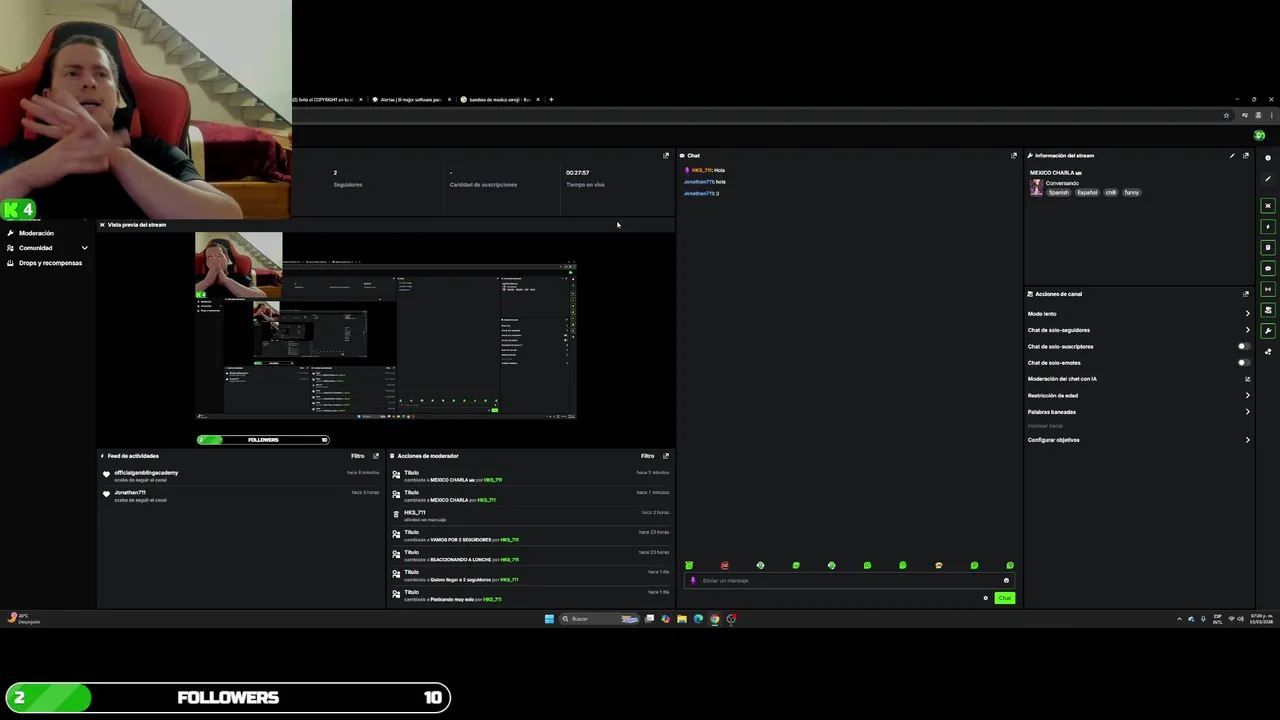The width and height of the screenshot is (1280, 720).
Task: Click the share nodes icon in sidebar
Action: tap(1268, 352)
